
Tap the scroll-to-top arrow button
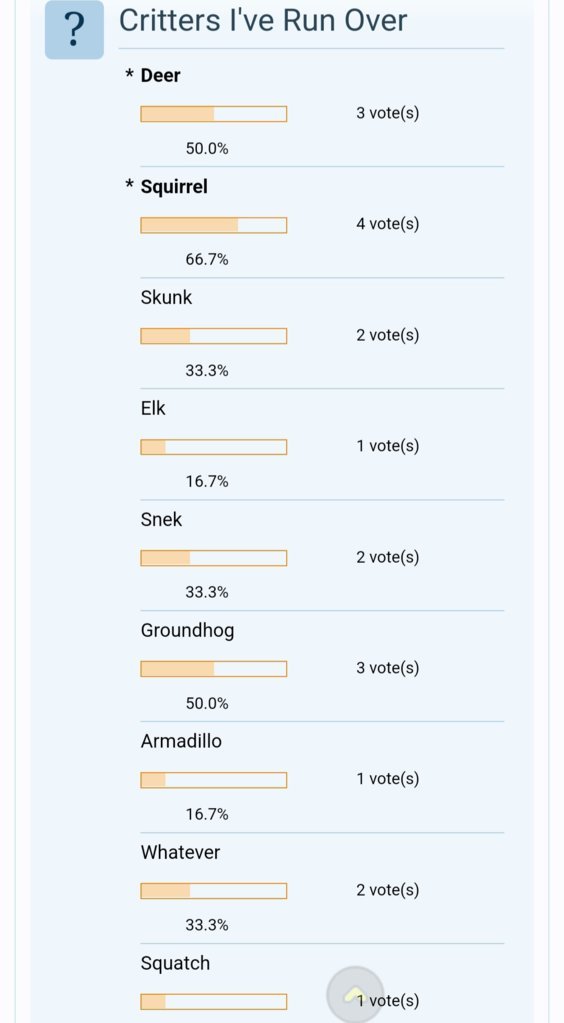coord(355,994)
